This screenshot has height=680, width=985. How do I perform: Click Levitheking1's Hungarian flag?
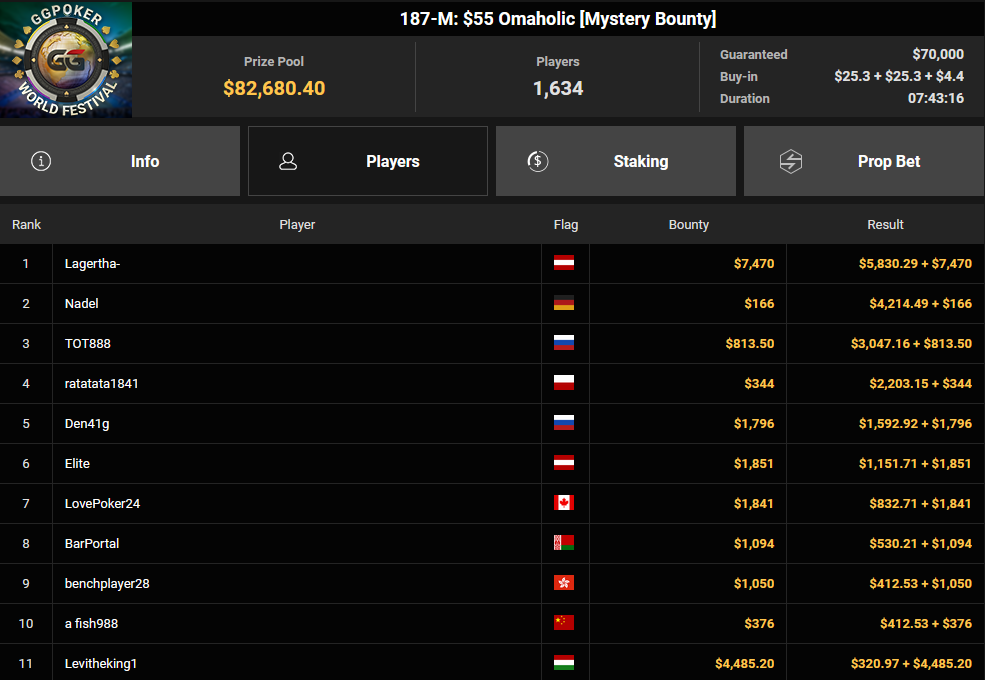click(563, 663)
